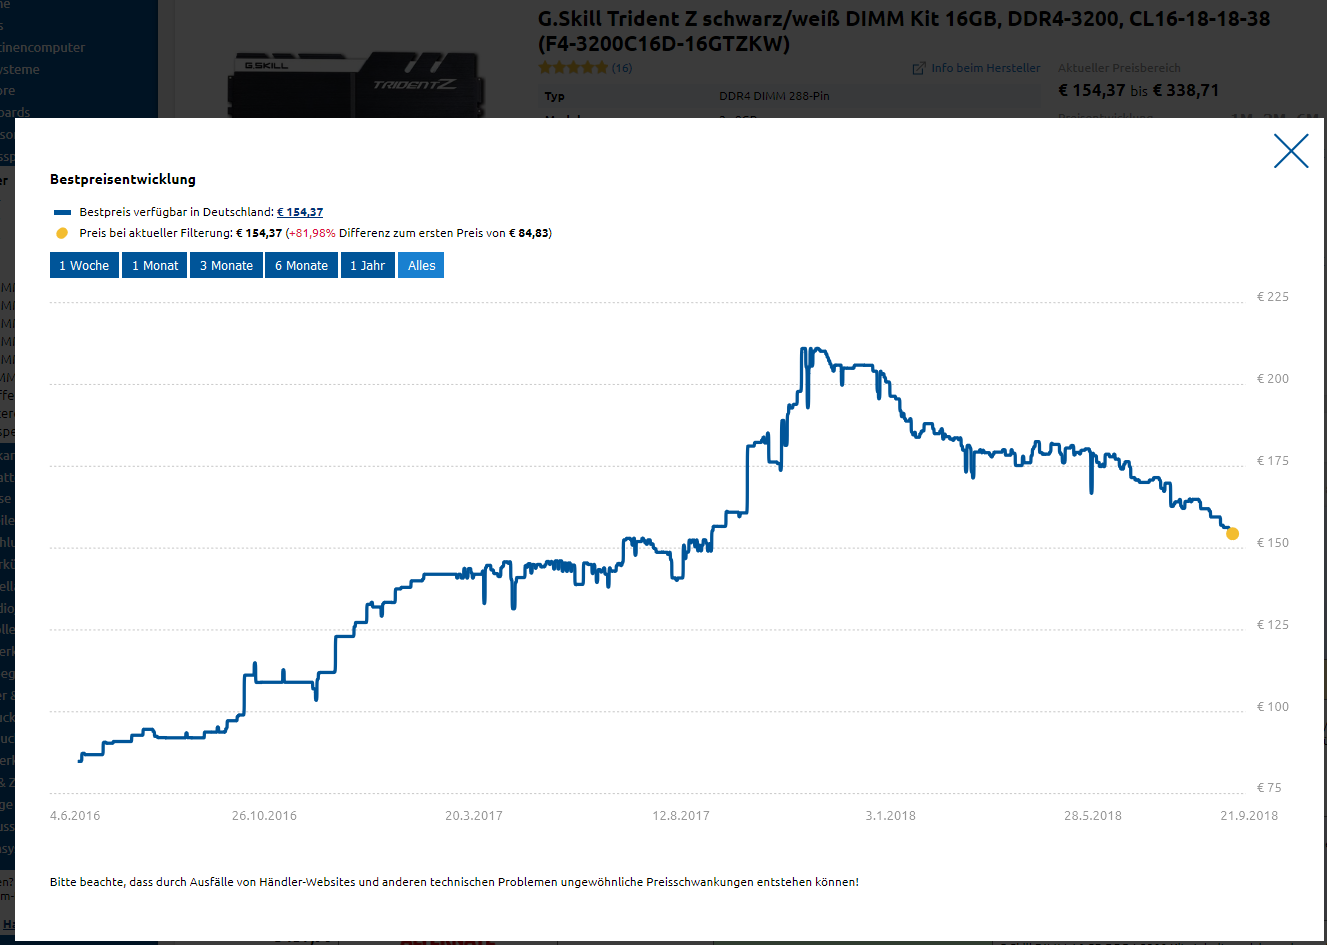Click the € 75 axis label
Viewport: 1327px width, 945px height.
click(1269, 788)
